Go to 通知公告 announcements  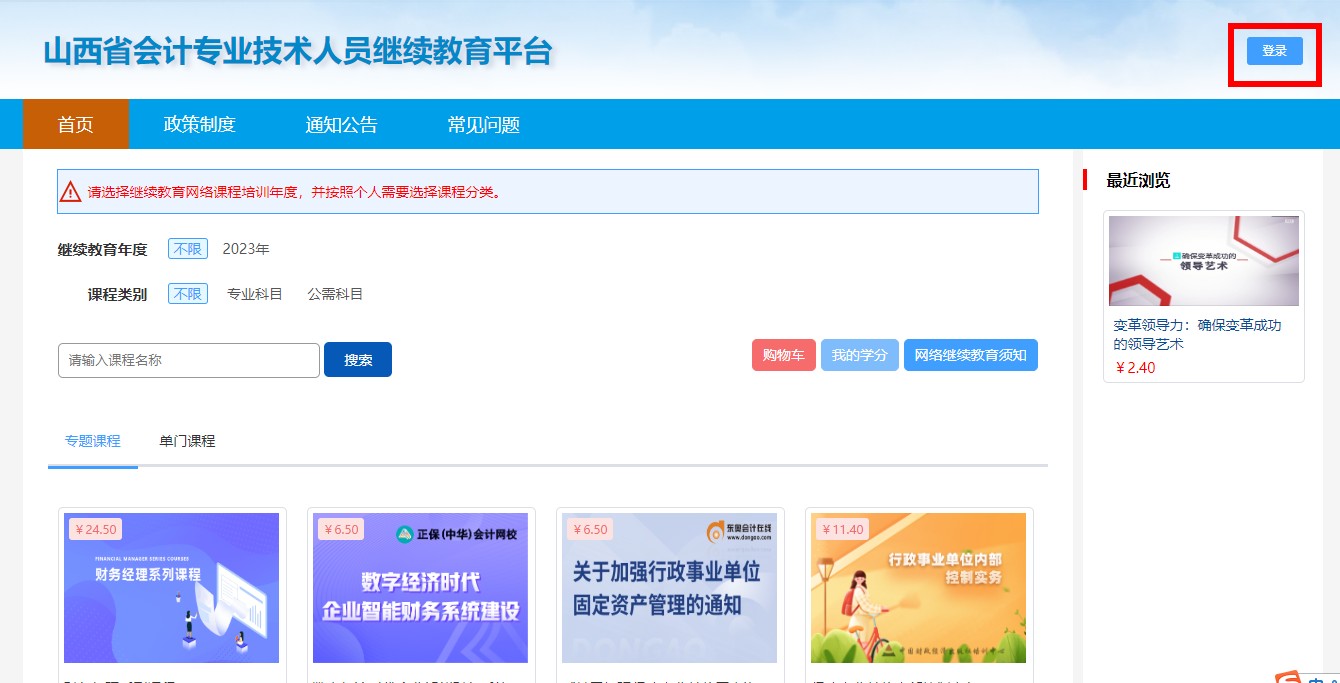coord(341,125)
